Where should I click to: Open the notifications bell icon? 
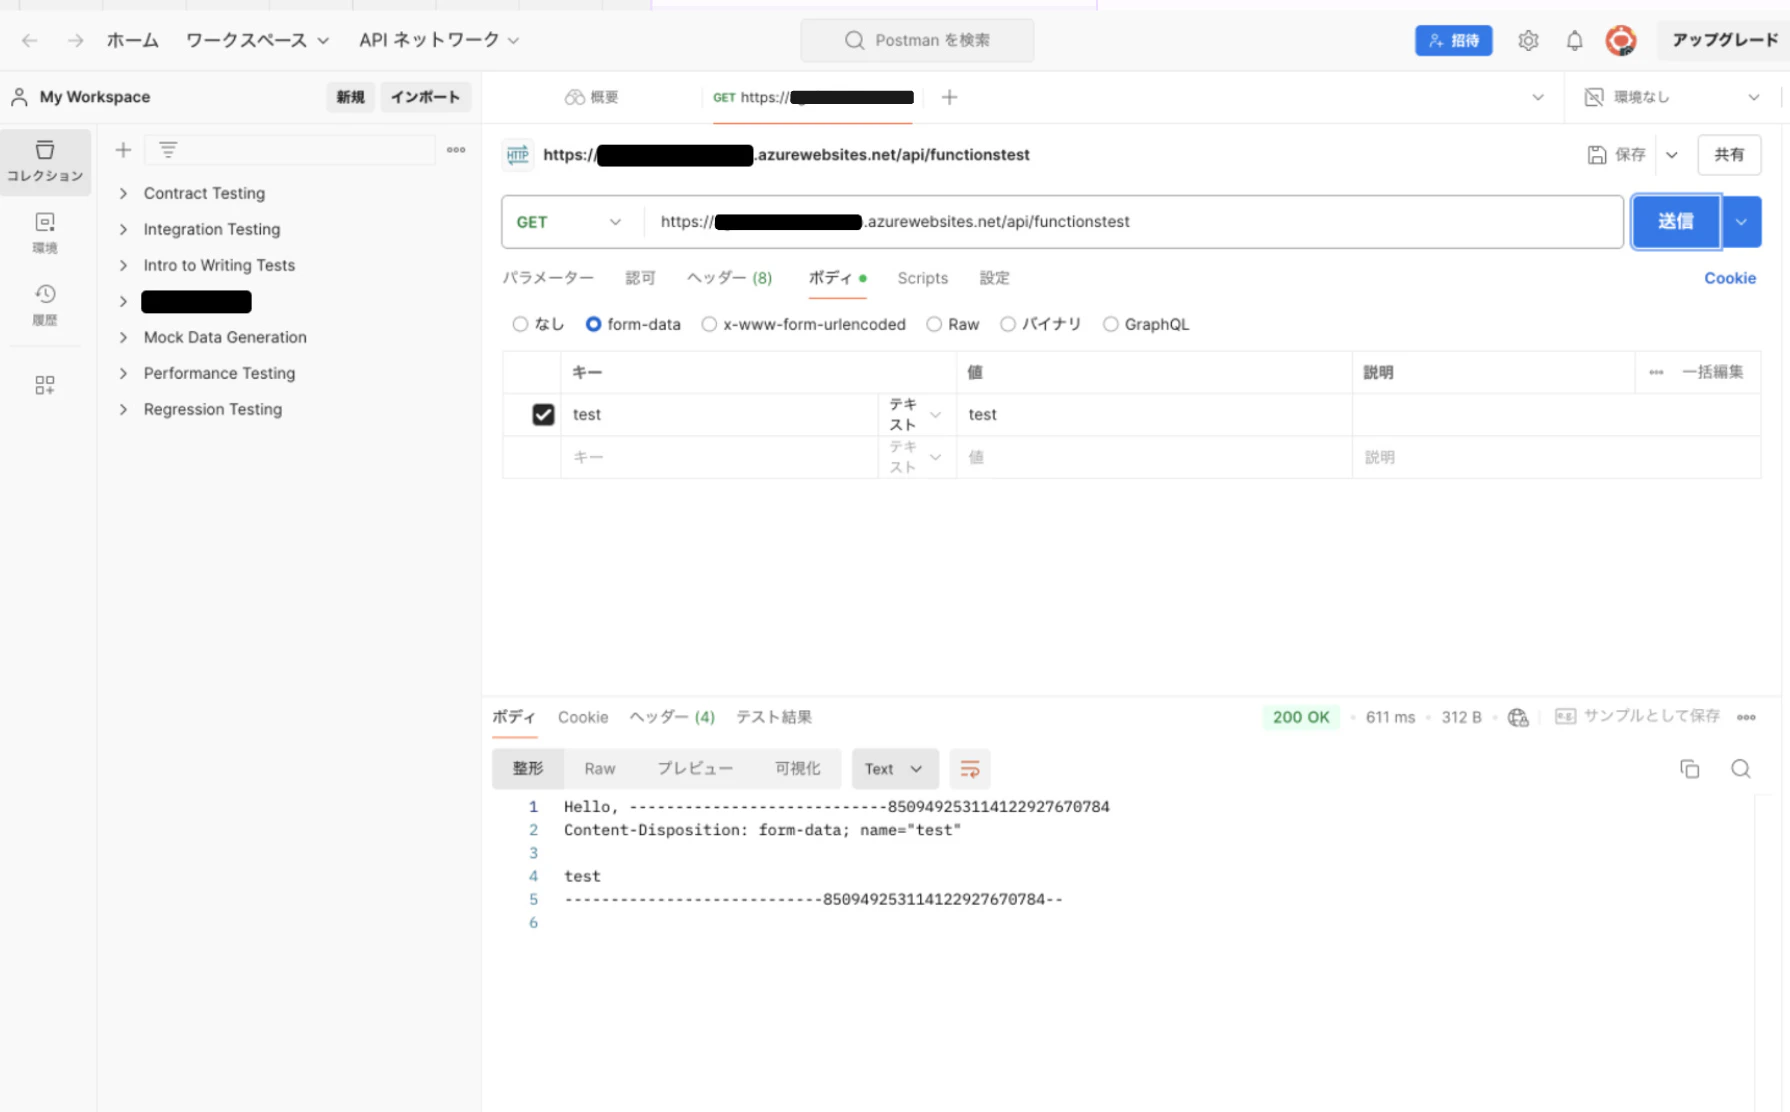(1574, 41)
